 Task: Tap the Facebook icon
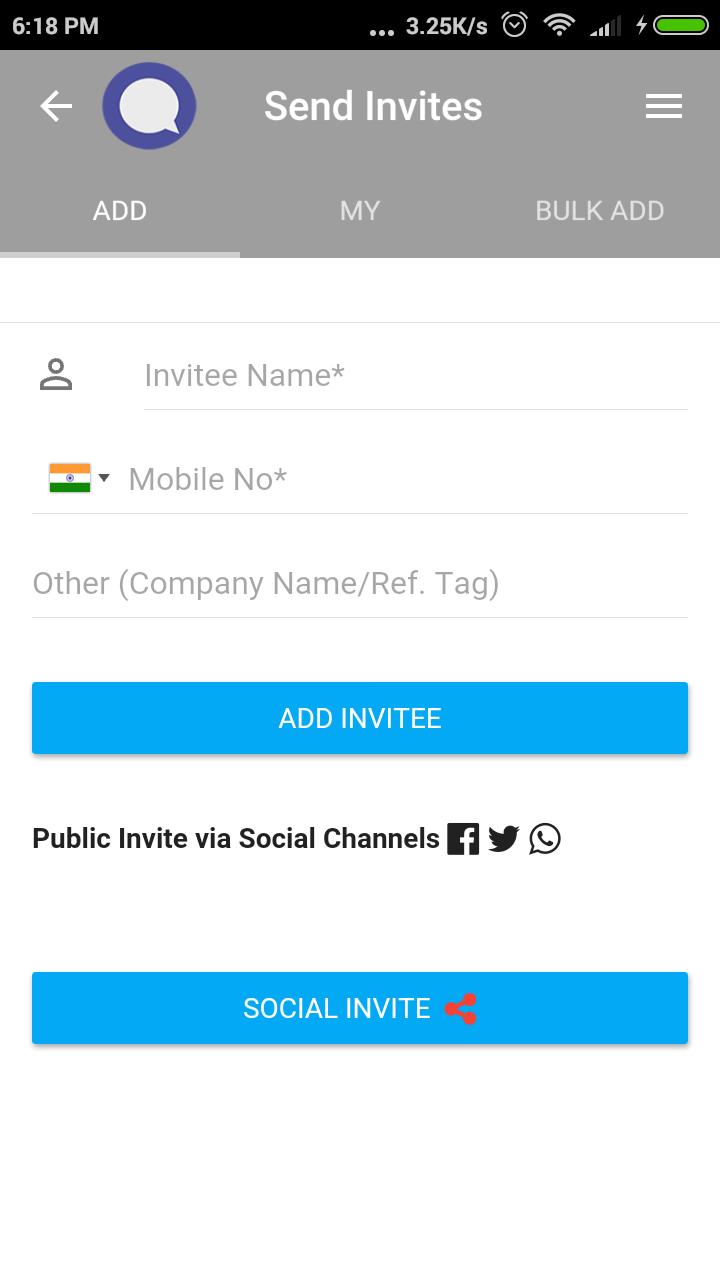(x=463, y=838)
